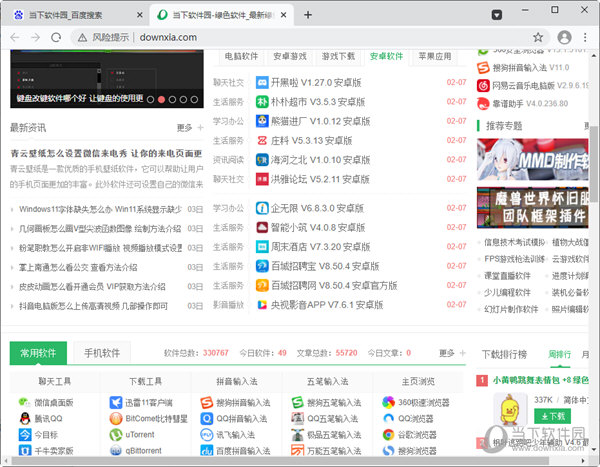Click the browser back arrow
Image resolution: width=600 pixels, height=467 pixels.
point(15,38)
